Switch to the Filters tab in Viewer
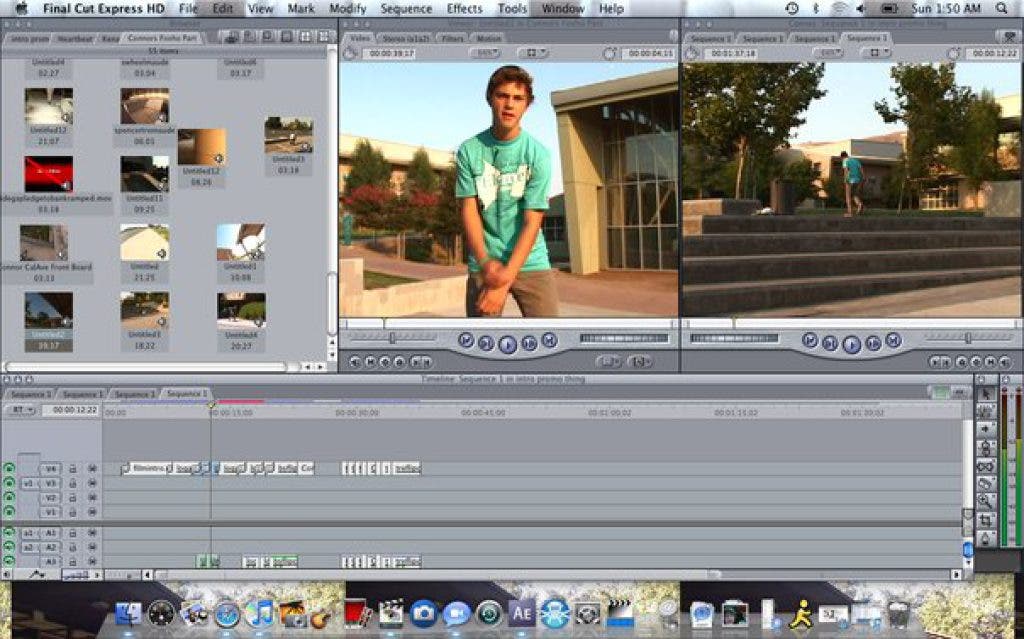The image size is (1024, 639). 451,38
